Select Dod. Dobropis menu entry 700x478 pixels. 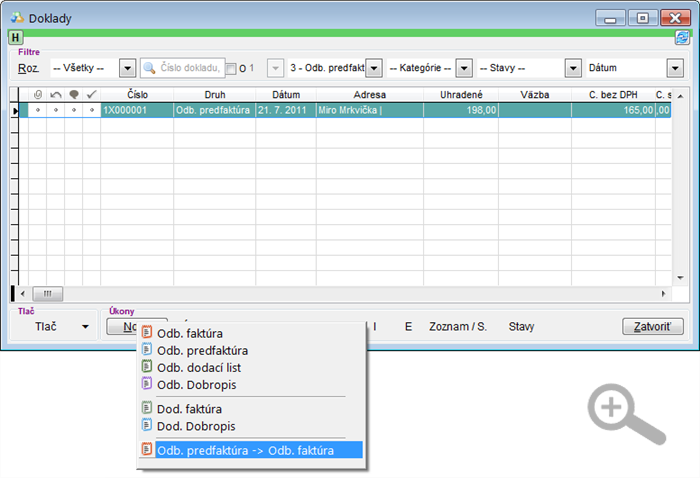click(250, 426)
